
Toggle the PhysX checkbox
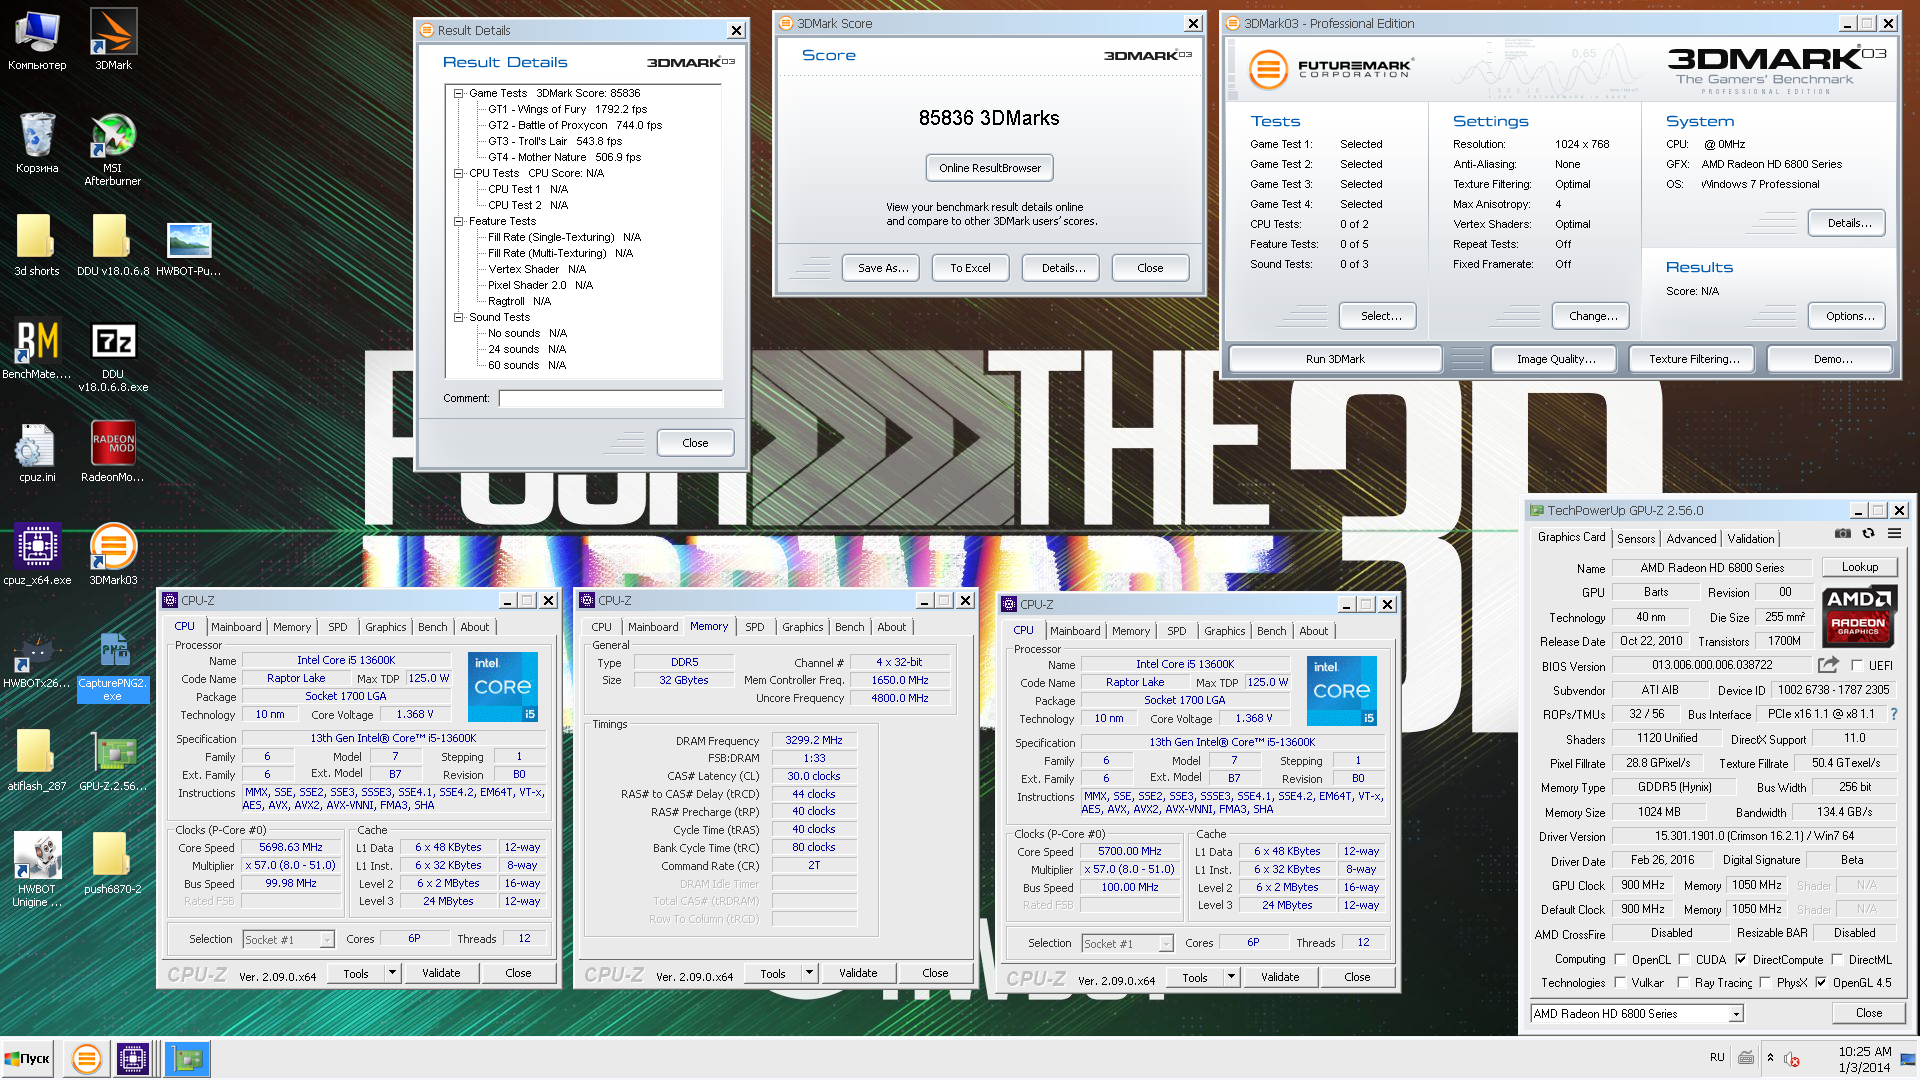(1765, 983)
